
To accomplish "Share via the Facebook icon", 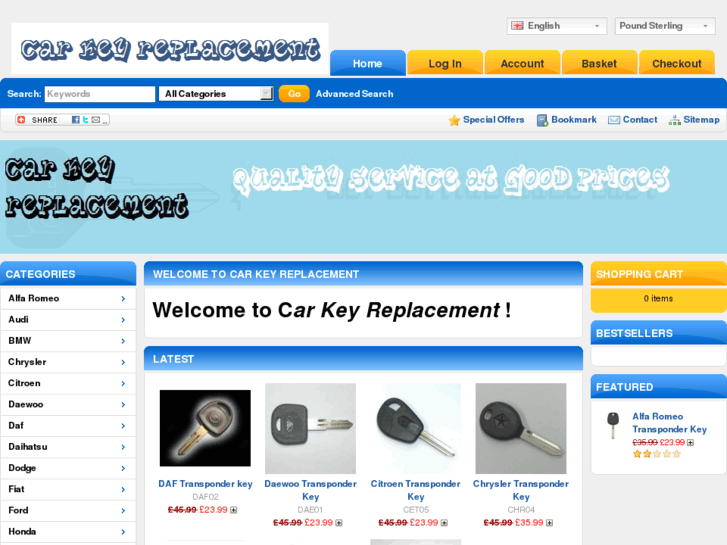I will tap(76, 120).
